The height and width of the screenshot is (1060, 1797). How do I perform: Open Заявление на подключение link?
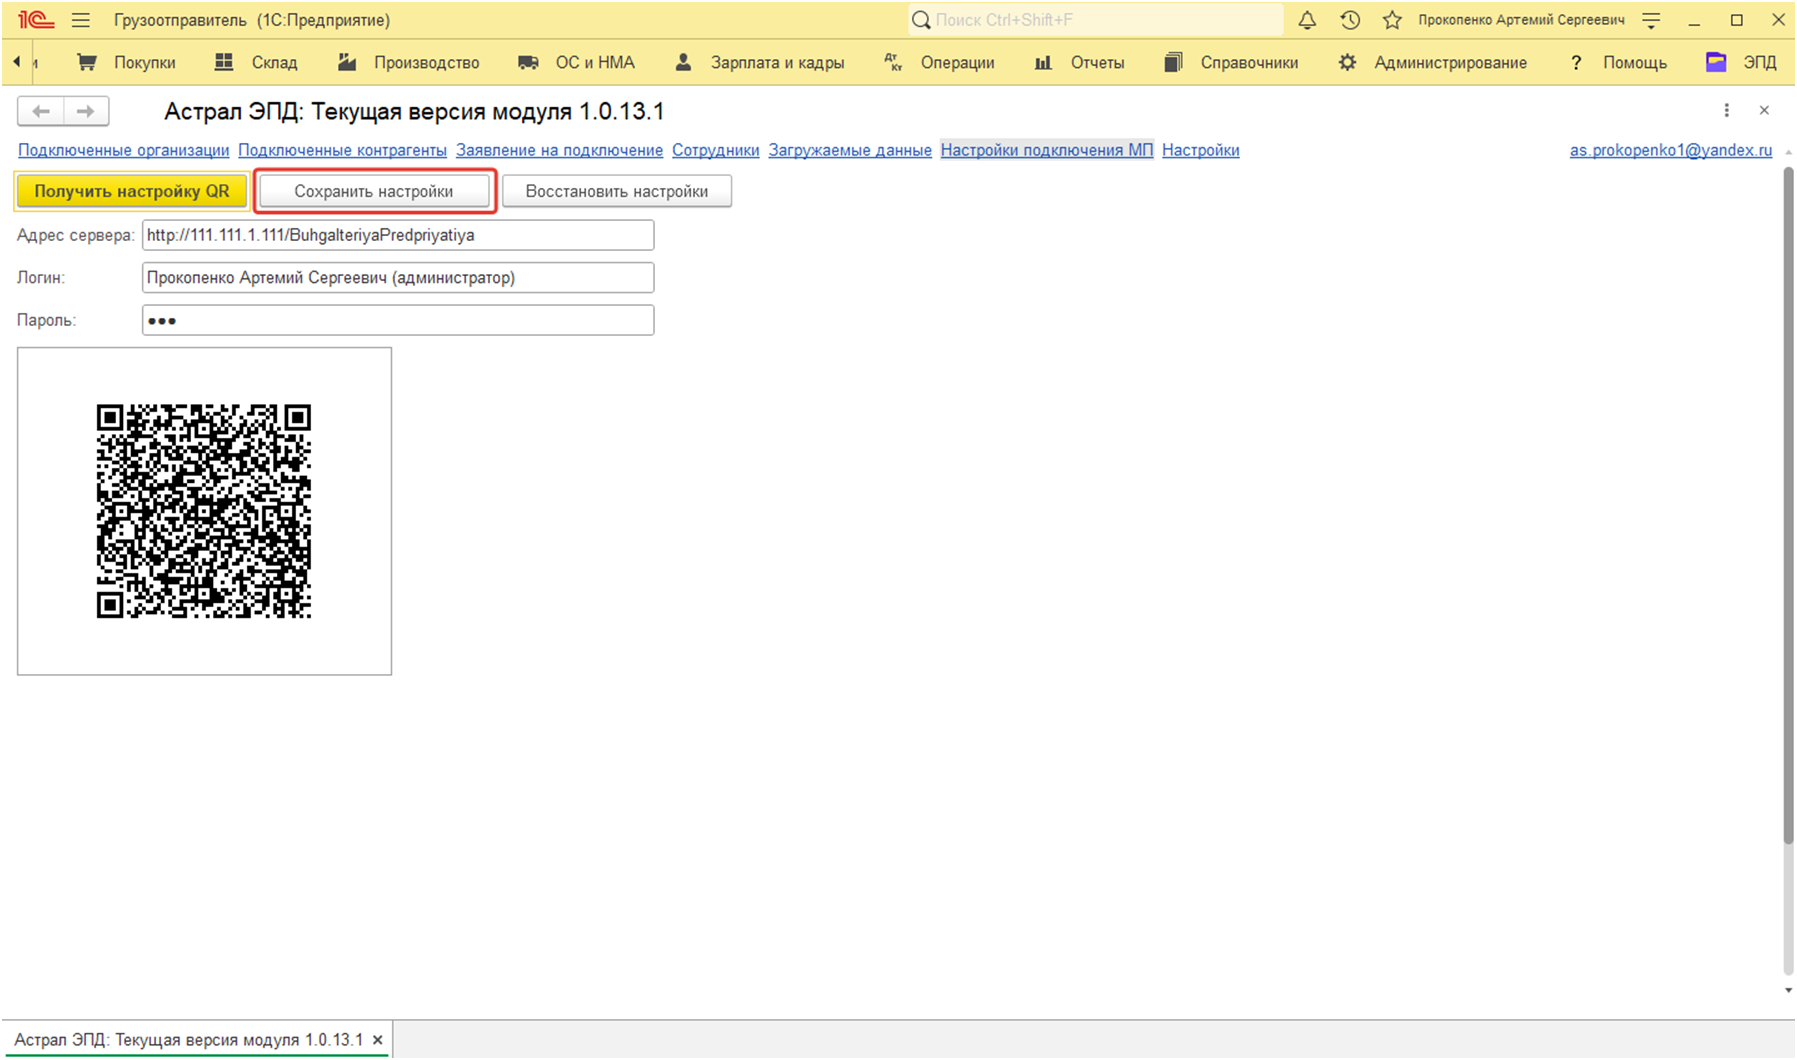(559, 150)
